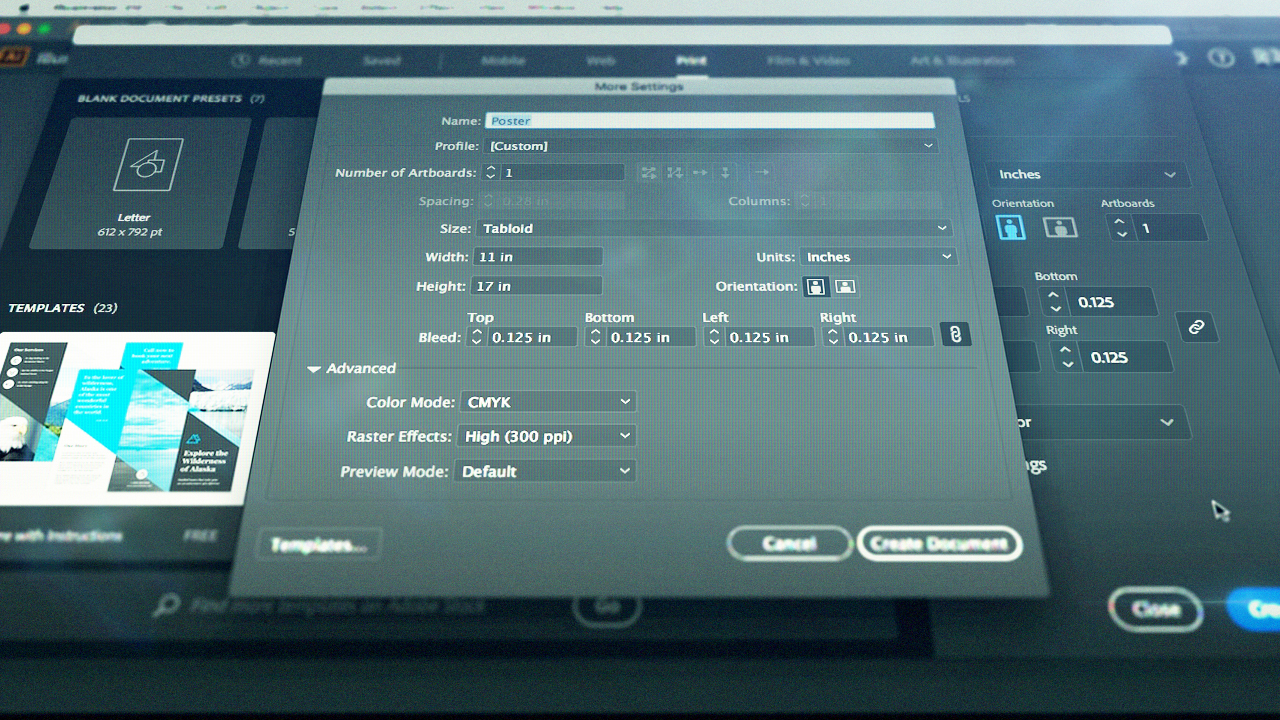Image resolution: width=1280 pixels, height=720 pixels.
Task: Select portrait orientation in the right panel
Action: tap(1011, 227)
